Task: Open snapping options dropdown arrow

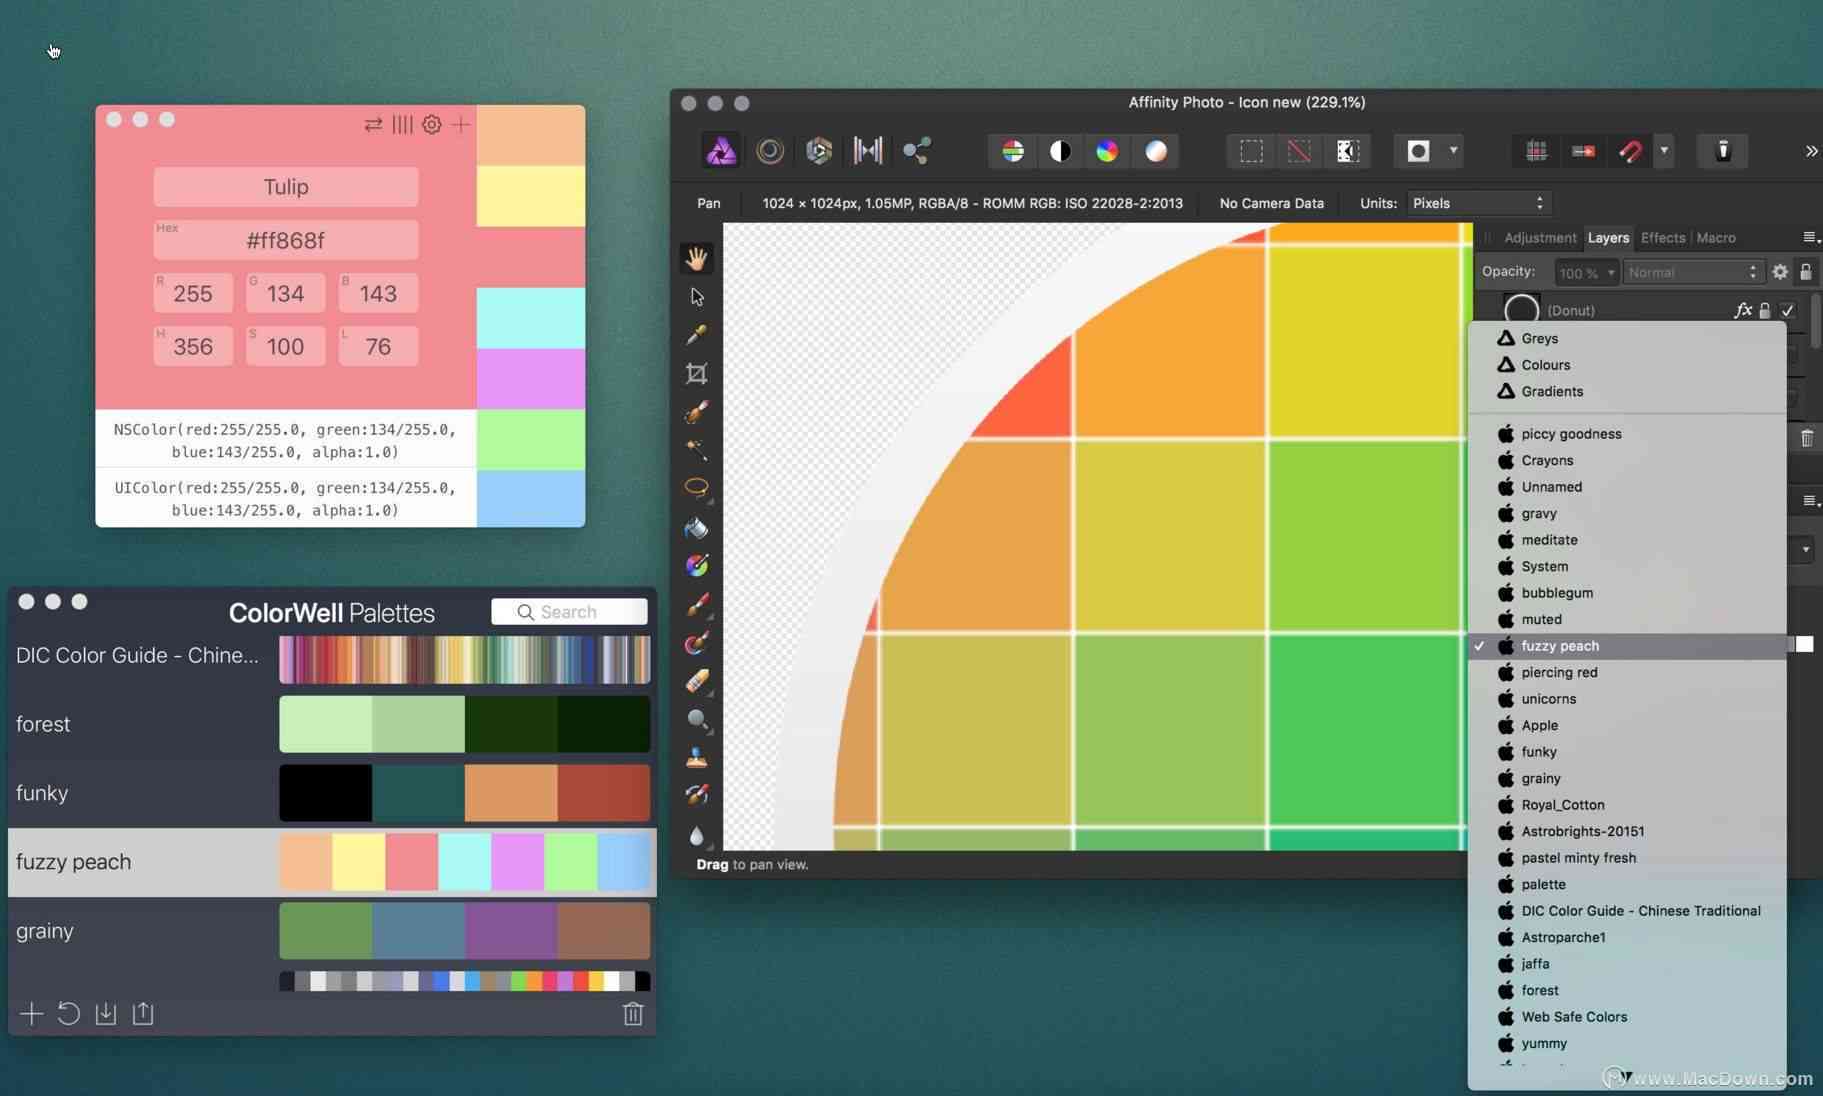Action: tap(1664, 151)
